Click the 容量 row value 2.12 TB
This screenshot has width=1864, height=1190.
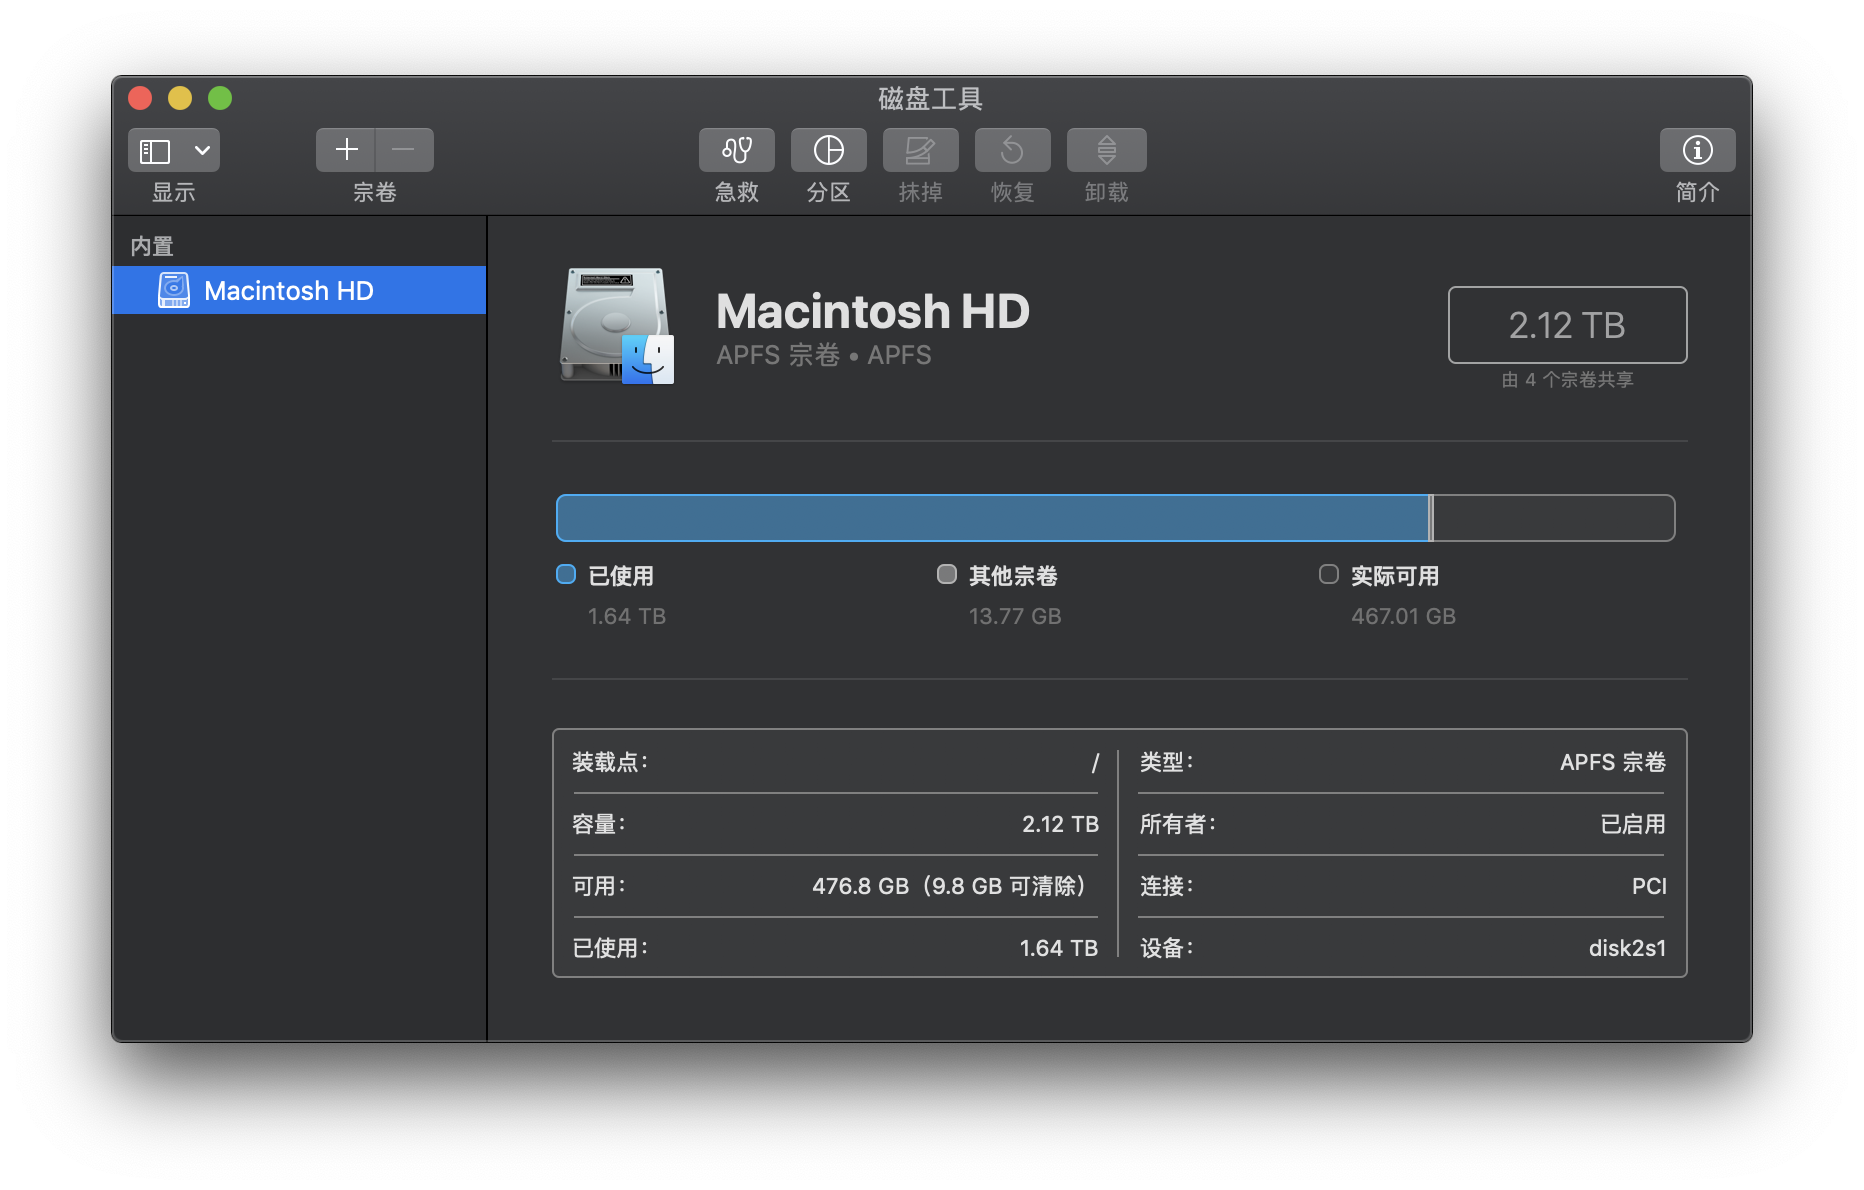click(1060, 824)
